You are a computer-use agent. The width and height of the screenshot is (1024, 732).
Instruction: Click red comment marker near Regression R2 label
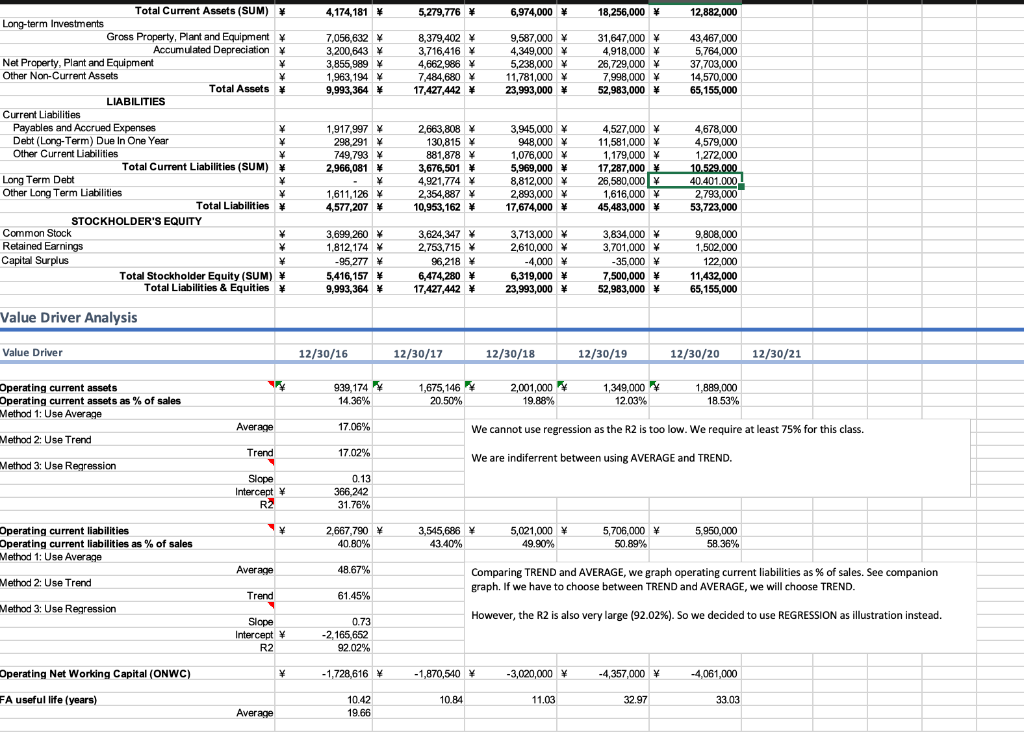(271, 501)
